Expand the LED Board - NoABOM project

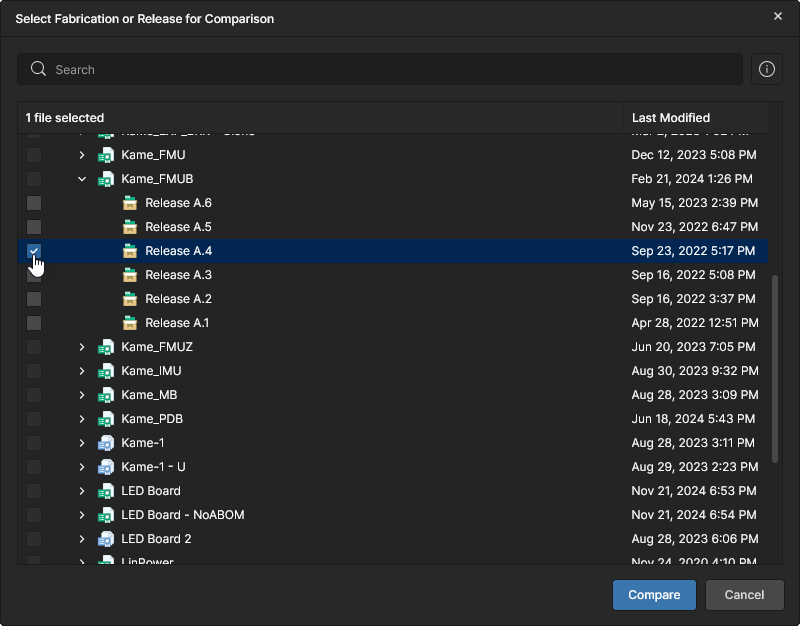pyautogui.click(x=82, y=515)
